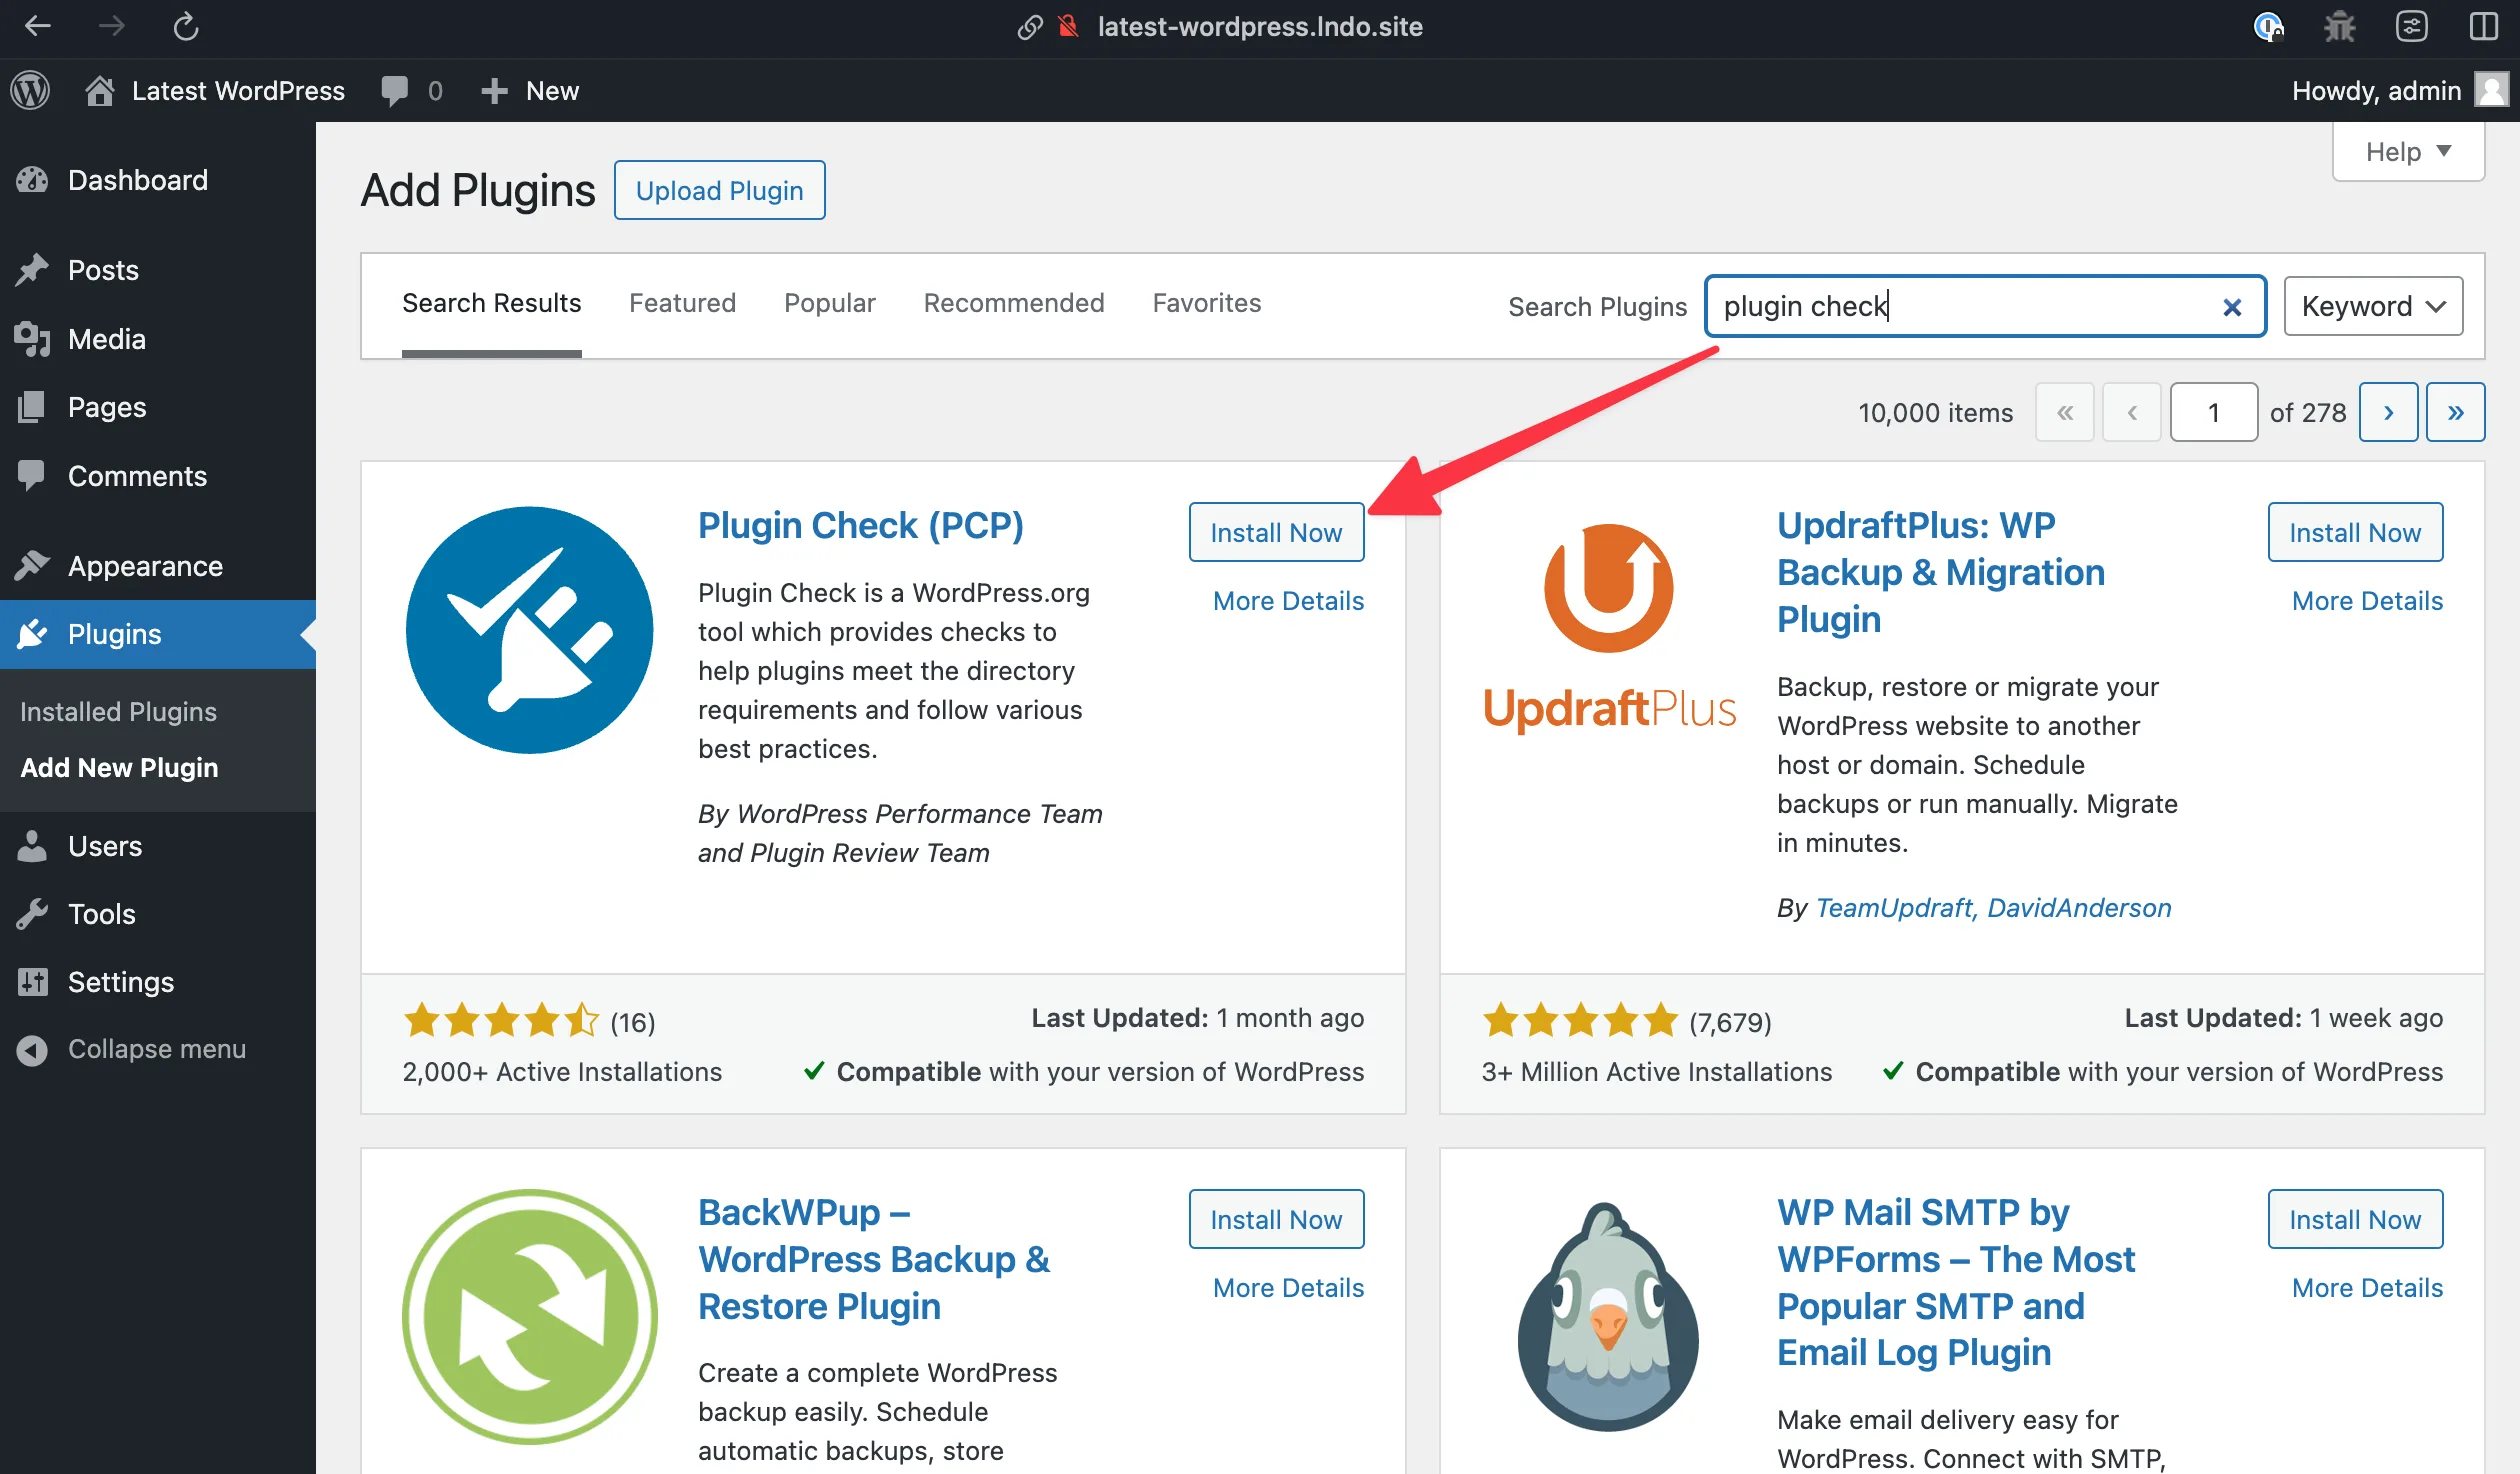Click the Plugin Check (PCP) plug icon

pos(529,630)
